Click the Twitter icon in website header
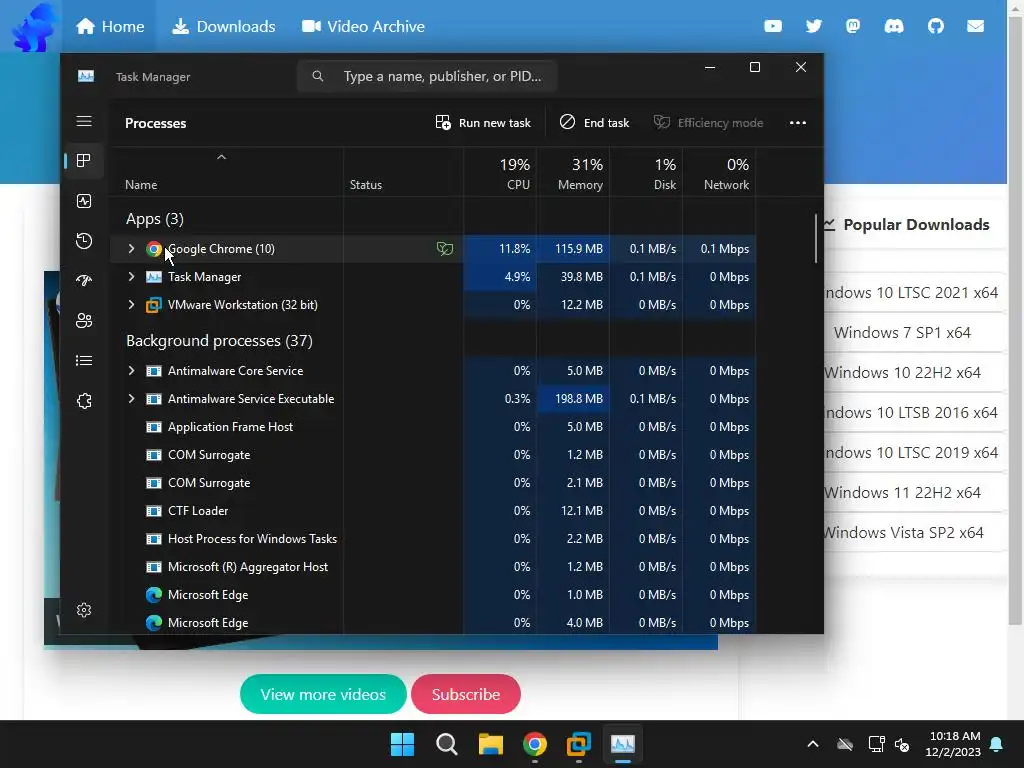Viewport: 1024px width, 768px height. (x=813, y=26)
